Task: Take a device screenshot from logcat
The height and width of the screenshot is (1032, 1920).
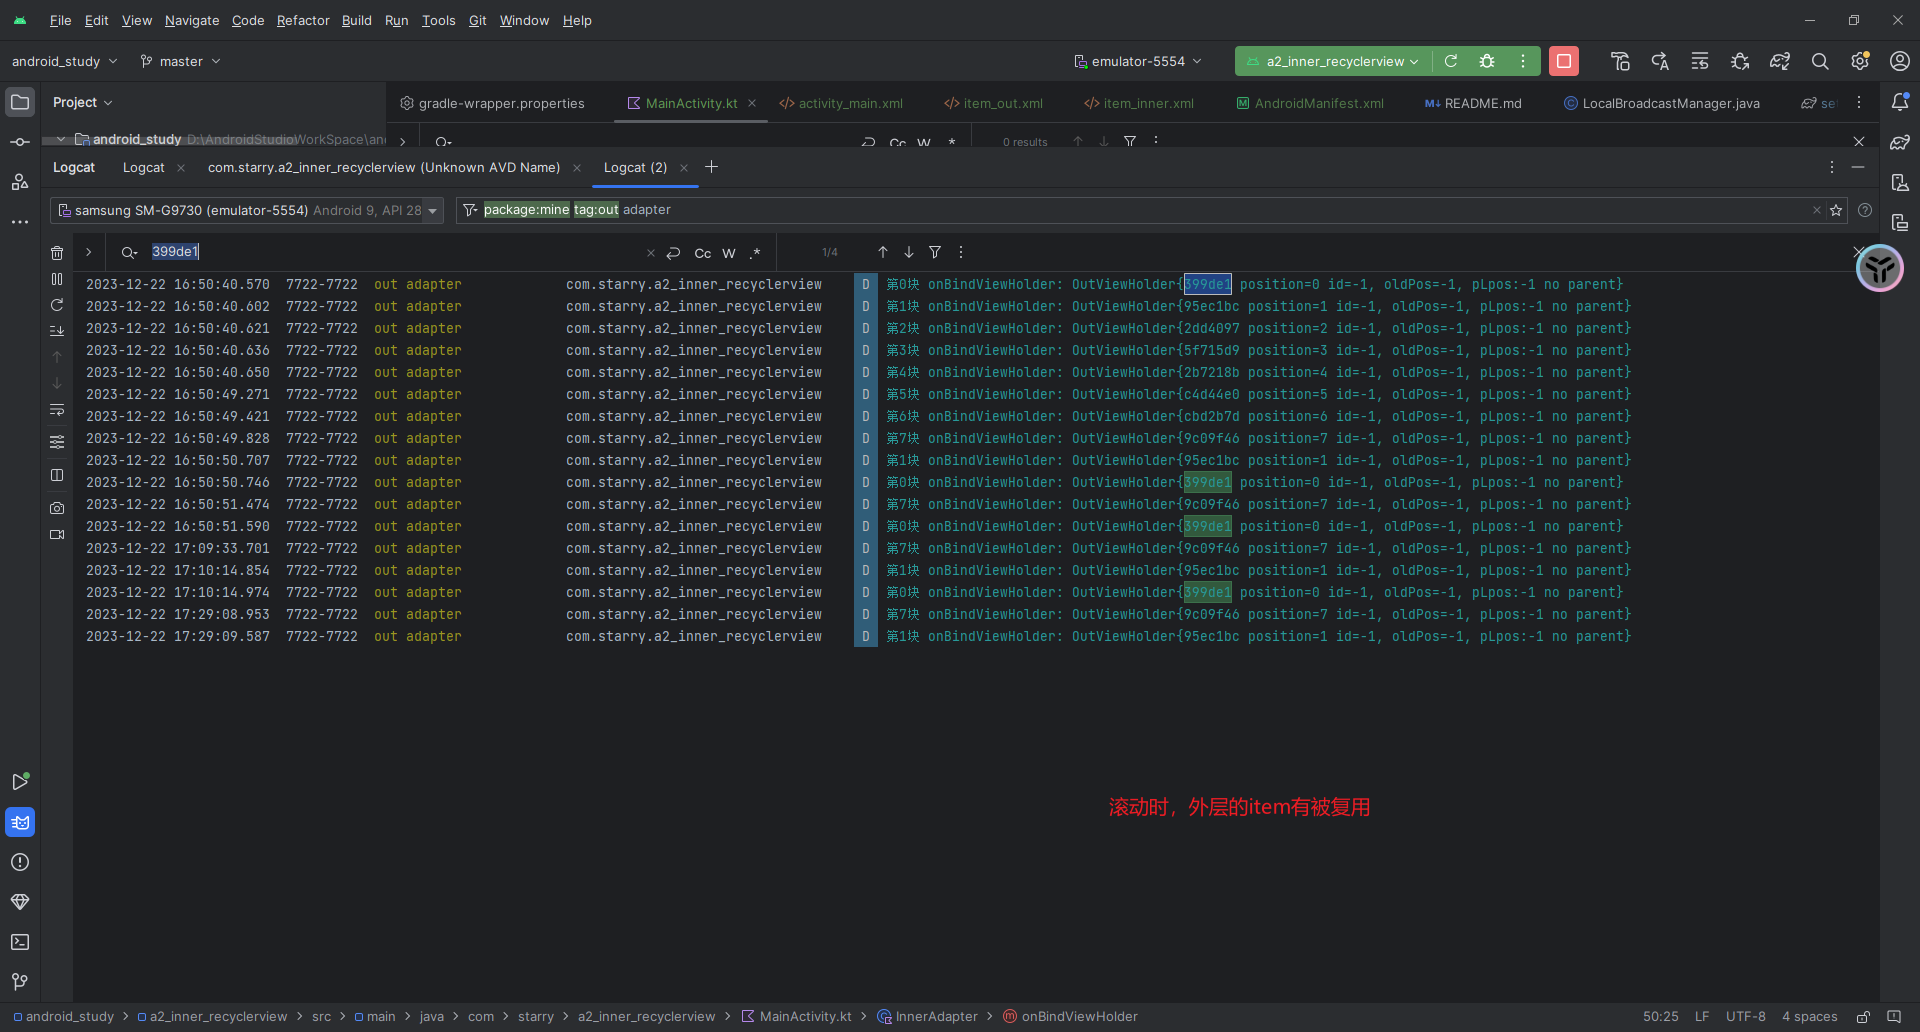Action: point(57,508)
